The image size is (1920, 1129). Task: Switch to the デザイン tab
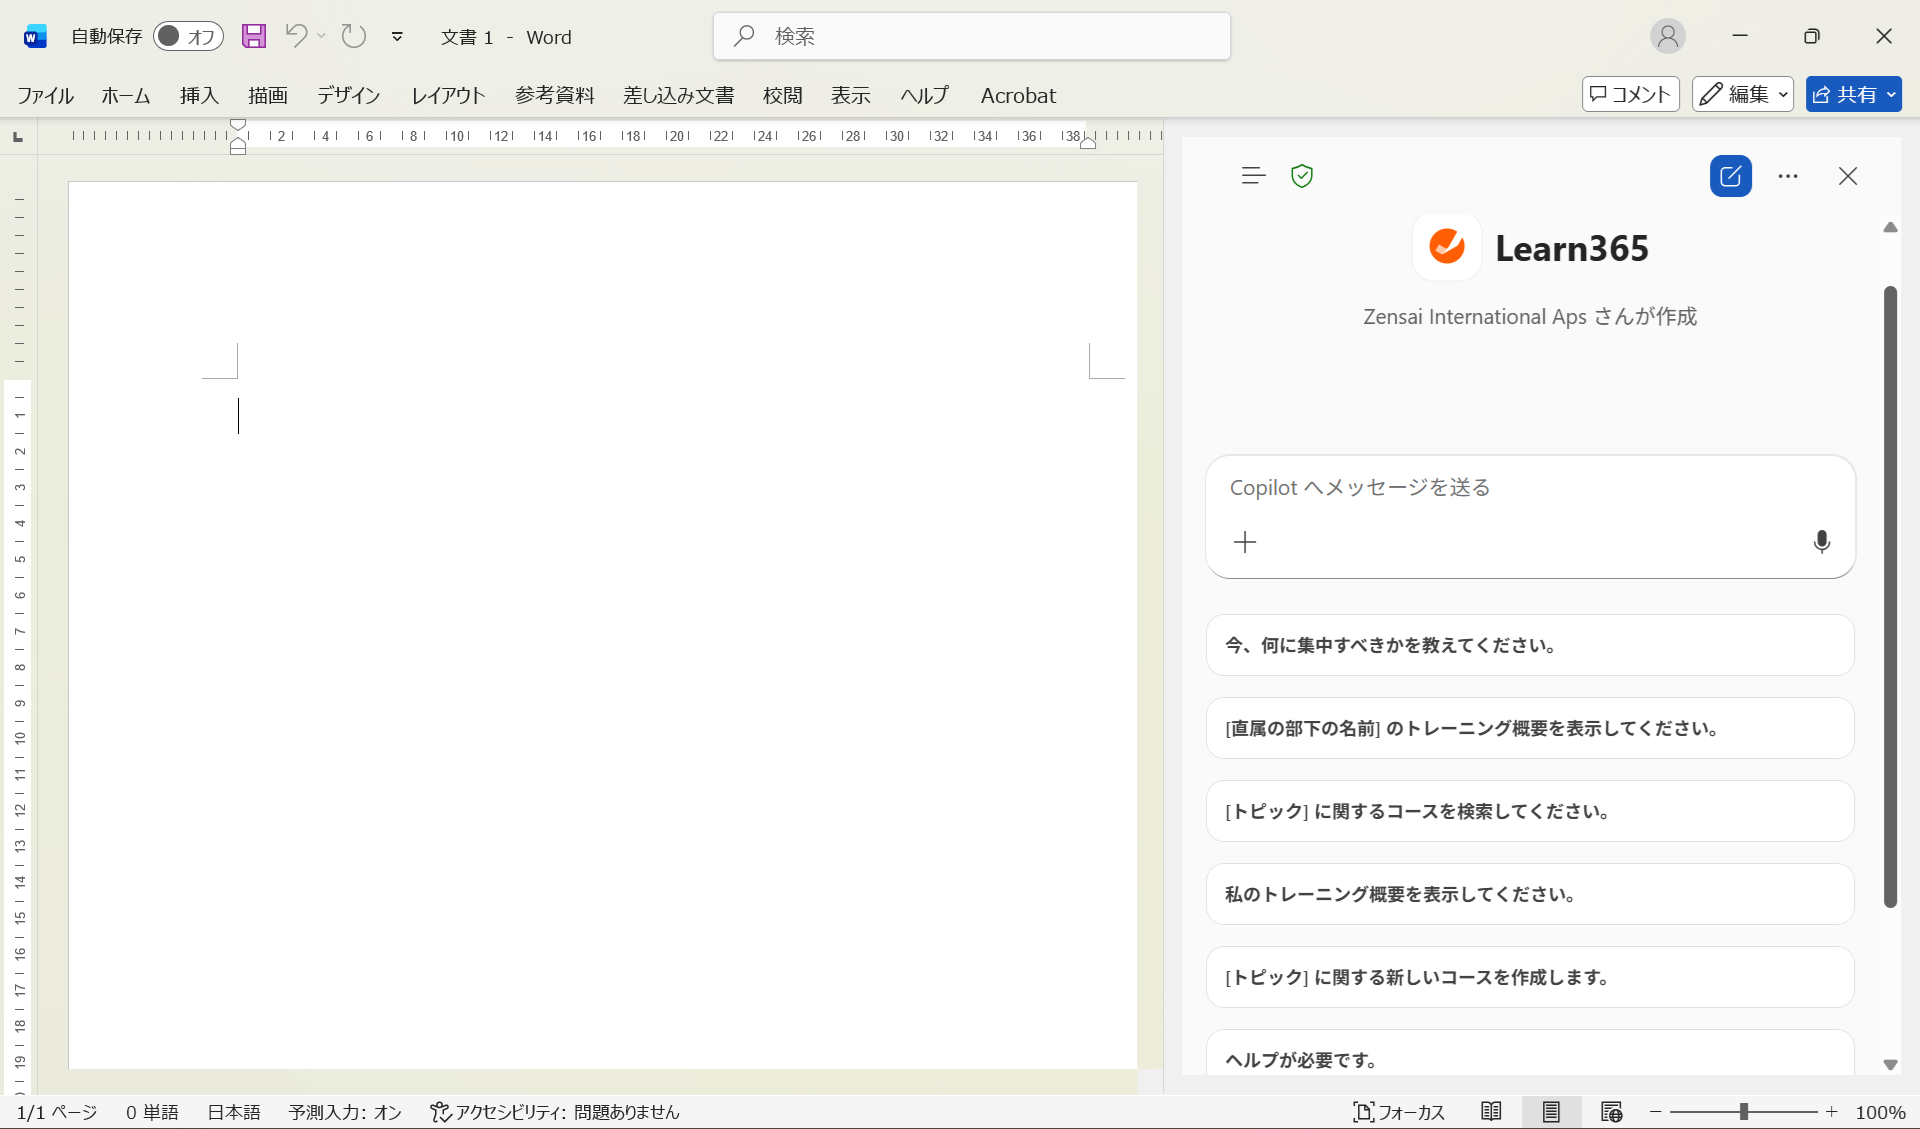(349, 95)
